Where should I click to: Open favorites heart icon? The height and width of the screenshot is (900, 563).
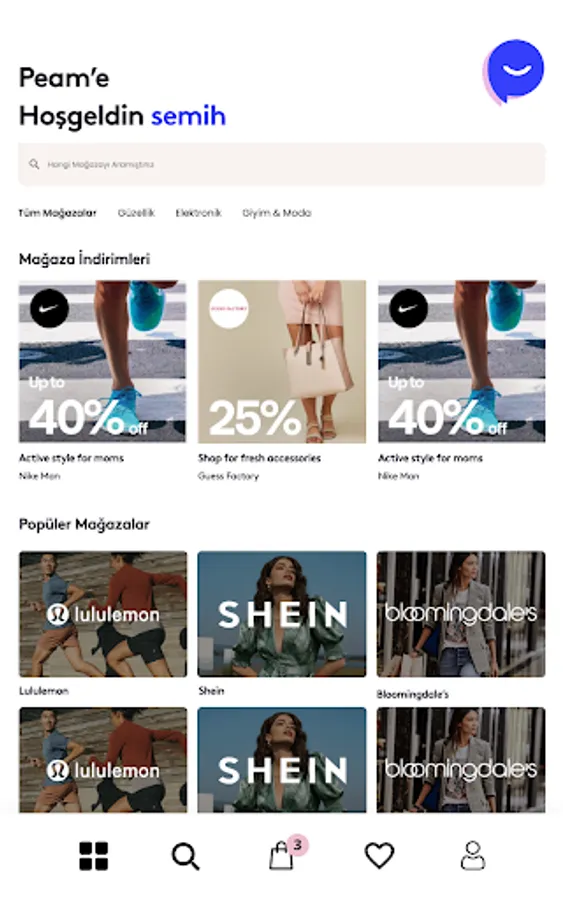[379, 856]
